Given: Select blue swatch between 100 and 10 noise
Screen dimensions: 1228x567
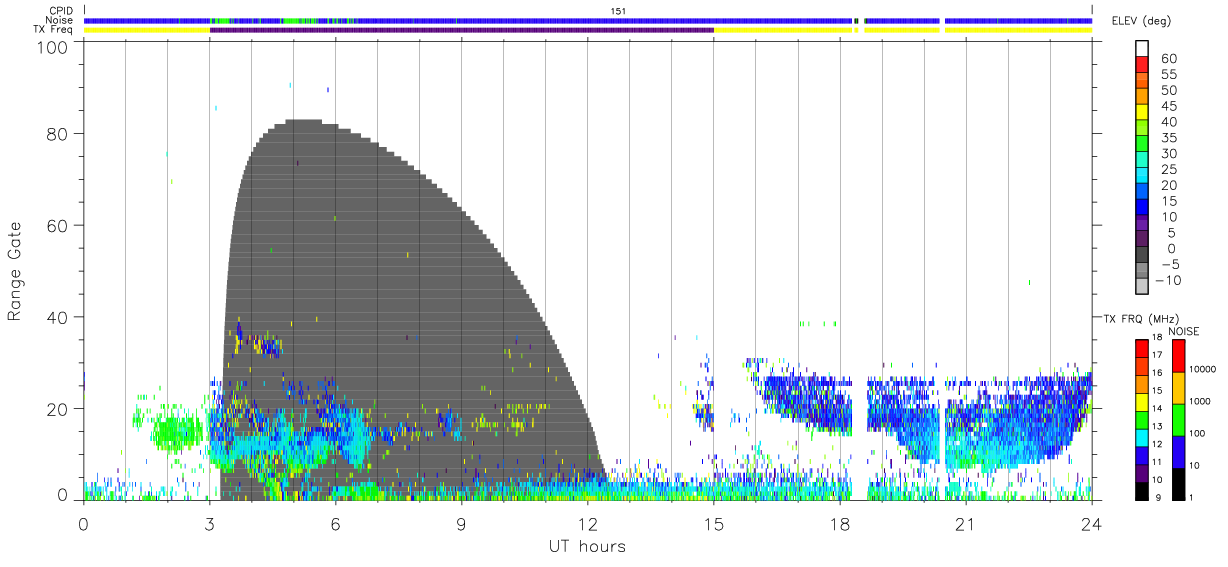Looking at the screenshot, I should click(x=1177, y=452).
